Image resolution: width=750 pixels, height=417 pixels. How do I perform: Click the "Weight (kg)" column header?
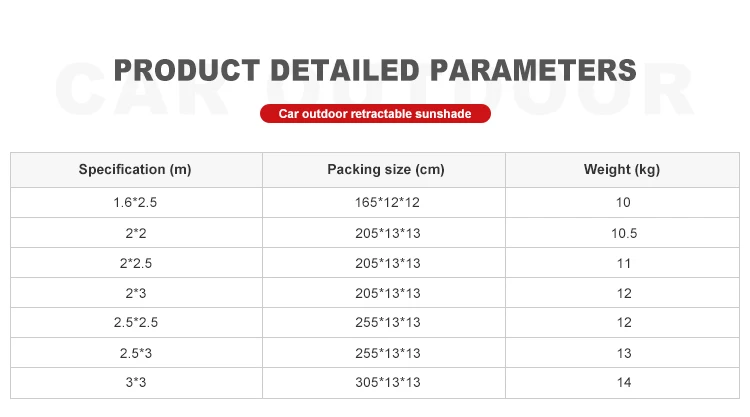(x=622, y=170)
